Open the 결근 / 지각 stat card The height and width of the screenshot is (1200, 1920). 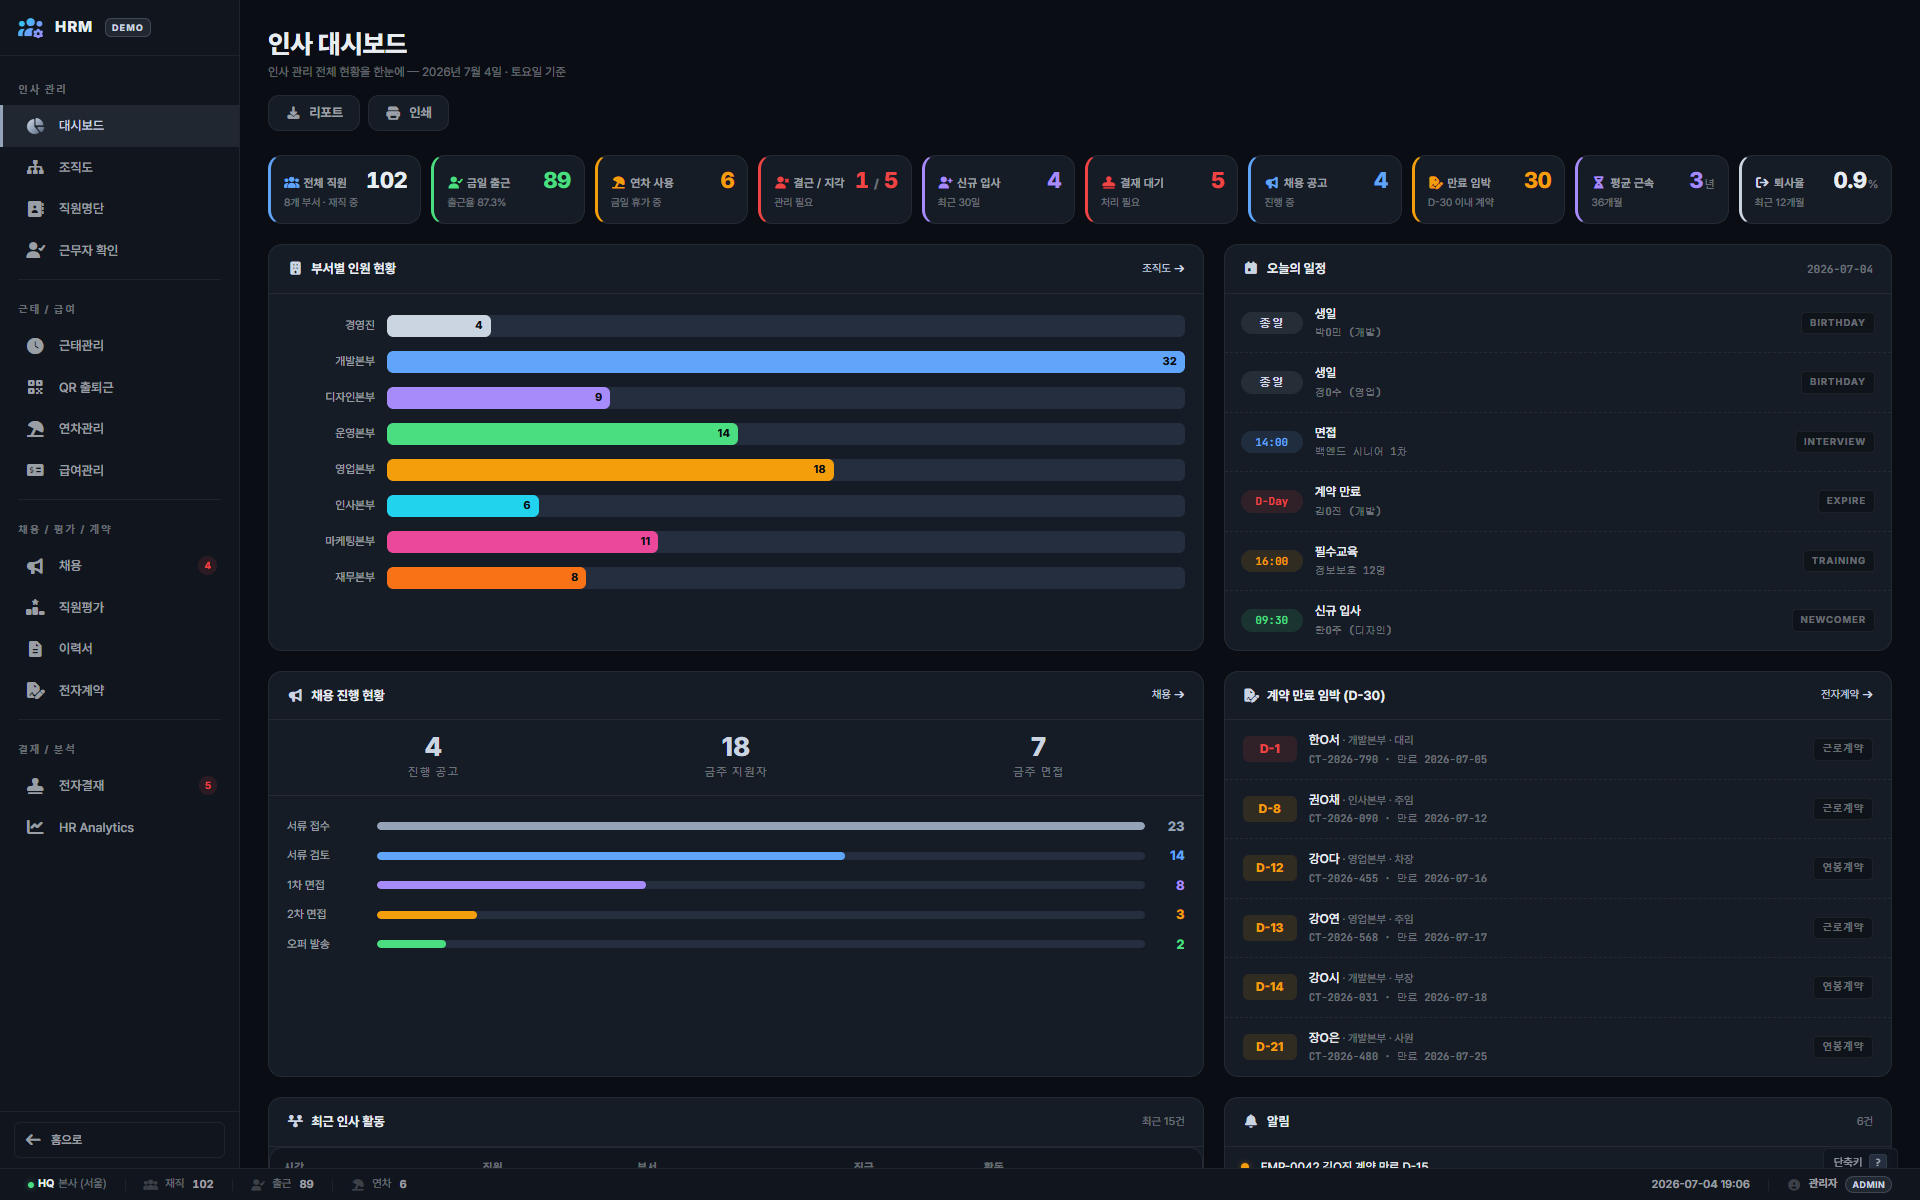pos(834,189)
